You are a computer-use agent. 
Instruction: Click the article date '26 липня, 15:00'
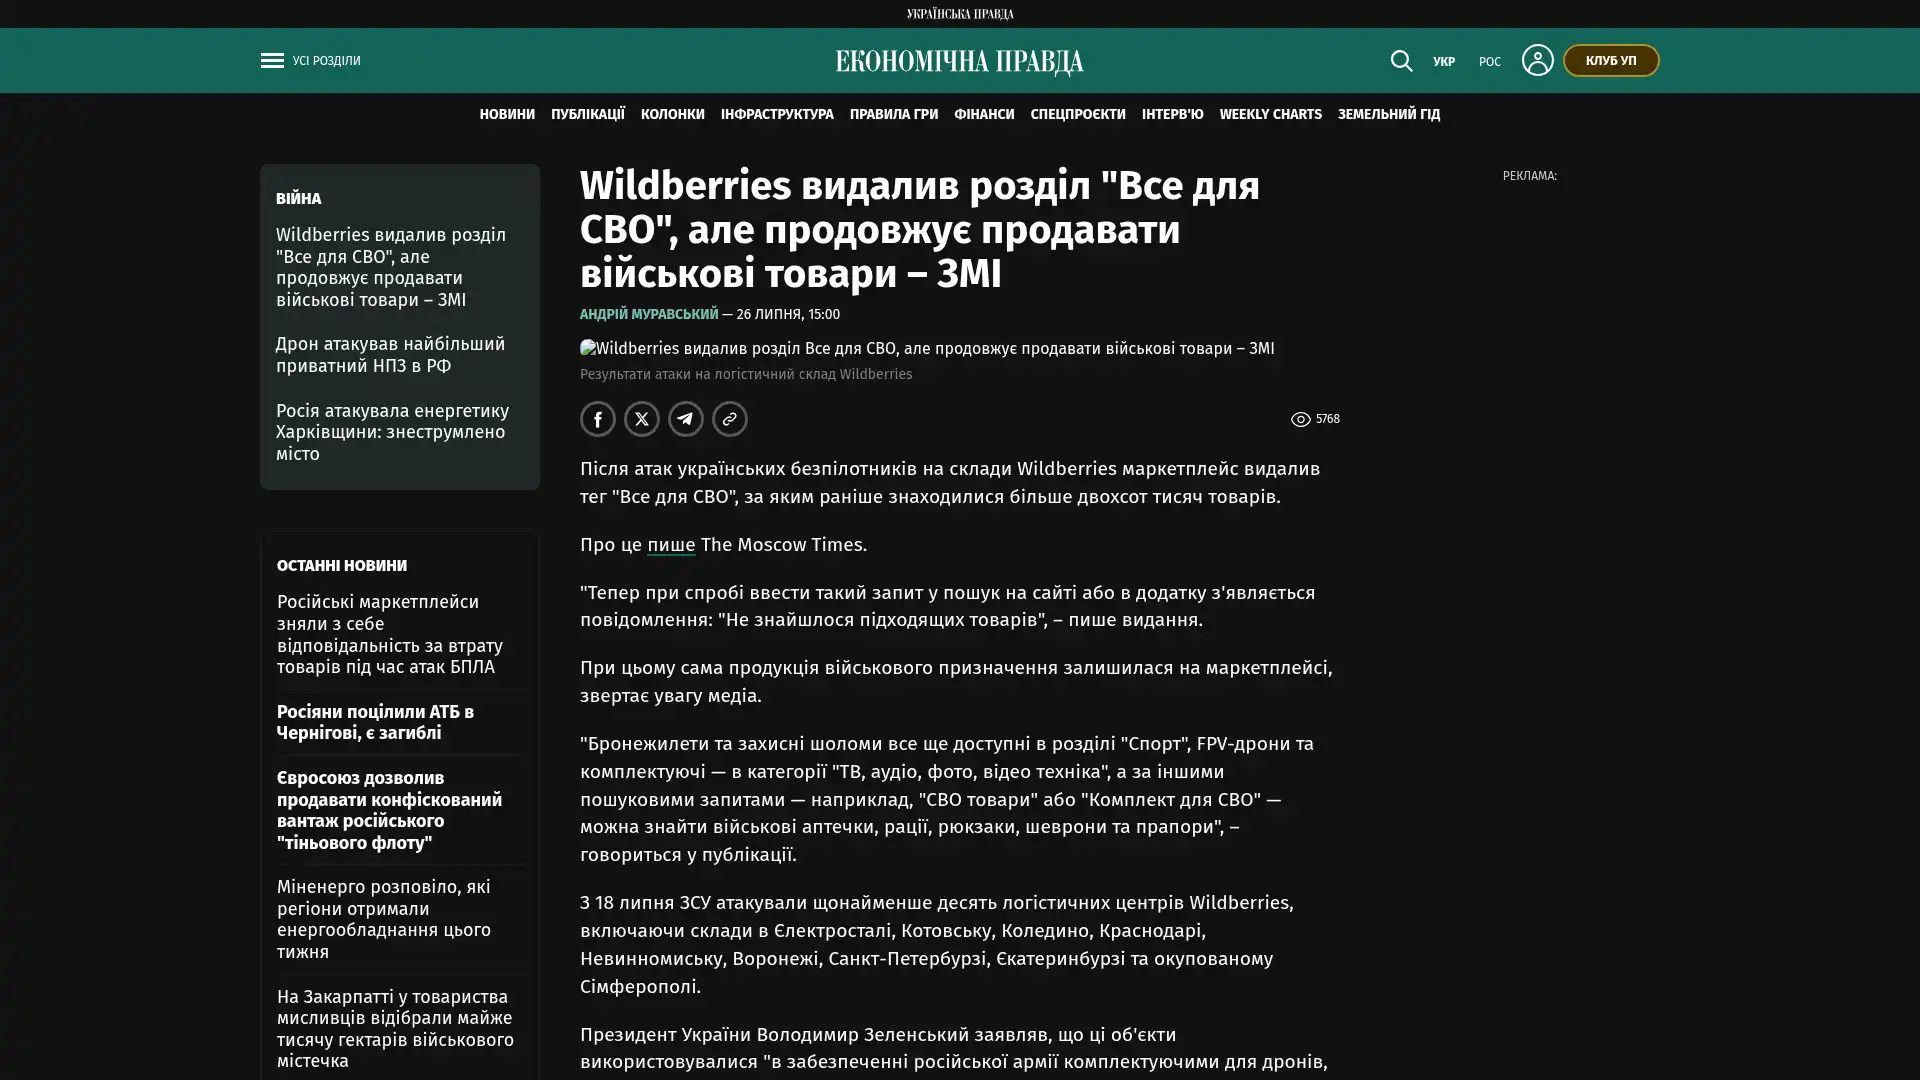788,314
